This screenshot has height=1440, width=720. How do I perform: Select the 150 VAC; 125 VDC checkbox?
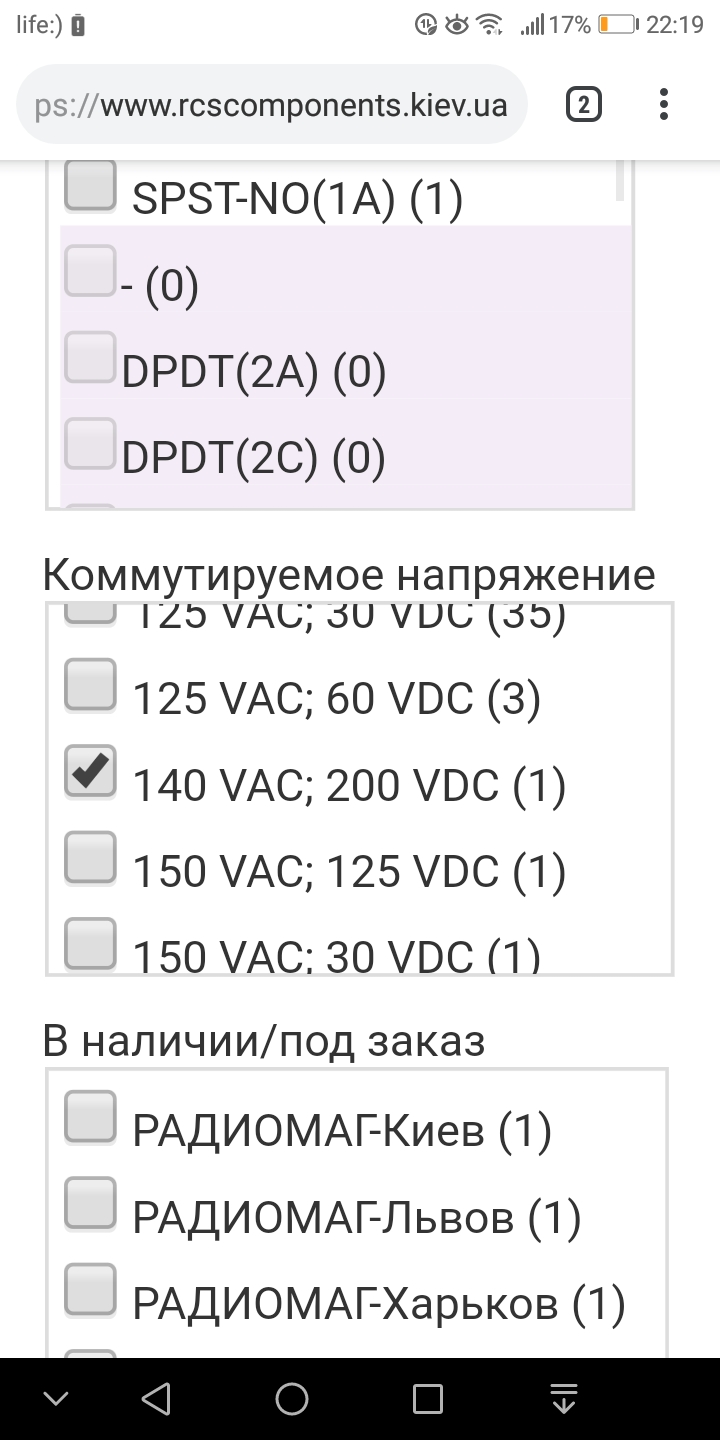90,858
